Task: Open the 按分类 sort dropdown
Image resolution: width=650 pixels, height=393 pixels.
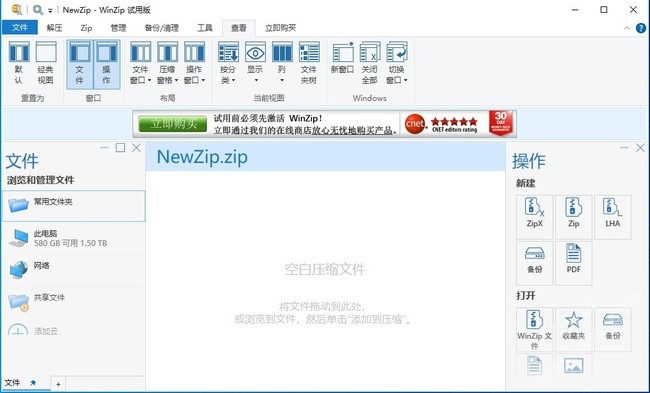Action: click(228, 63)
